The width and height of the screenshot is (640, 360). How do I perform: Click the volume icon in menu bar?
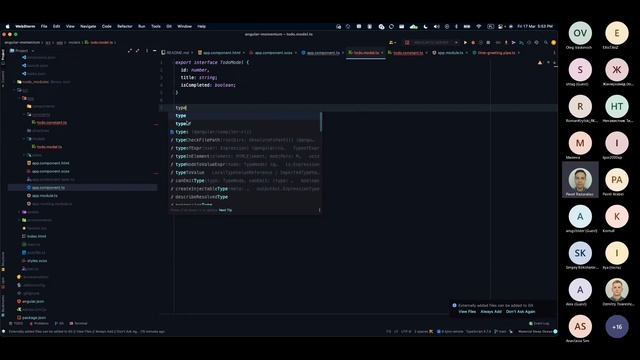tap(436, 26)
